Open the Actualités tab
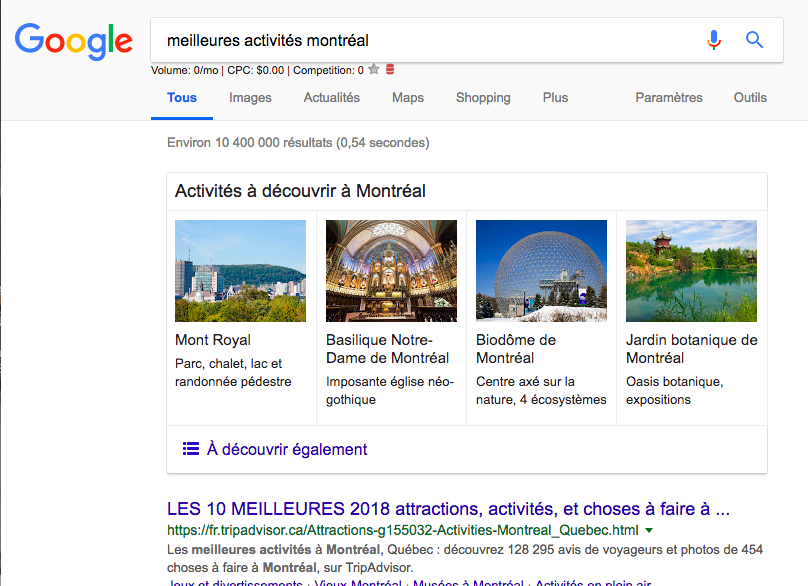808x586 pixels. [x=332, y=97]
